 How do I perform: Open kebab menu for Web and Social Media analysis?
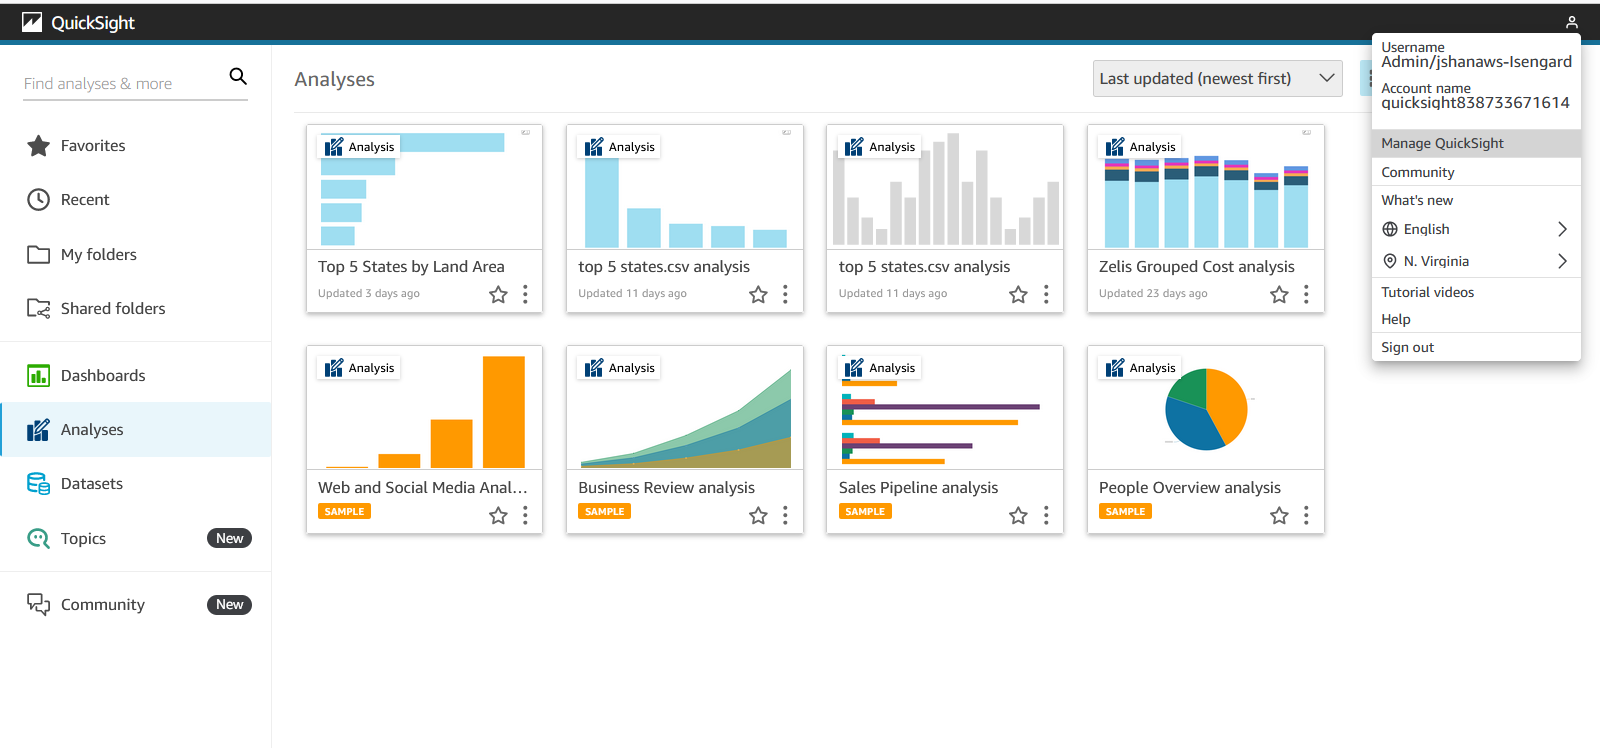click(x=525, y=515)
